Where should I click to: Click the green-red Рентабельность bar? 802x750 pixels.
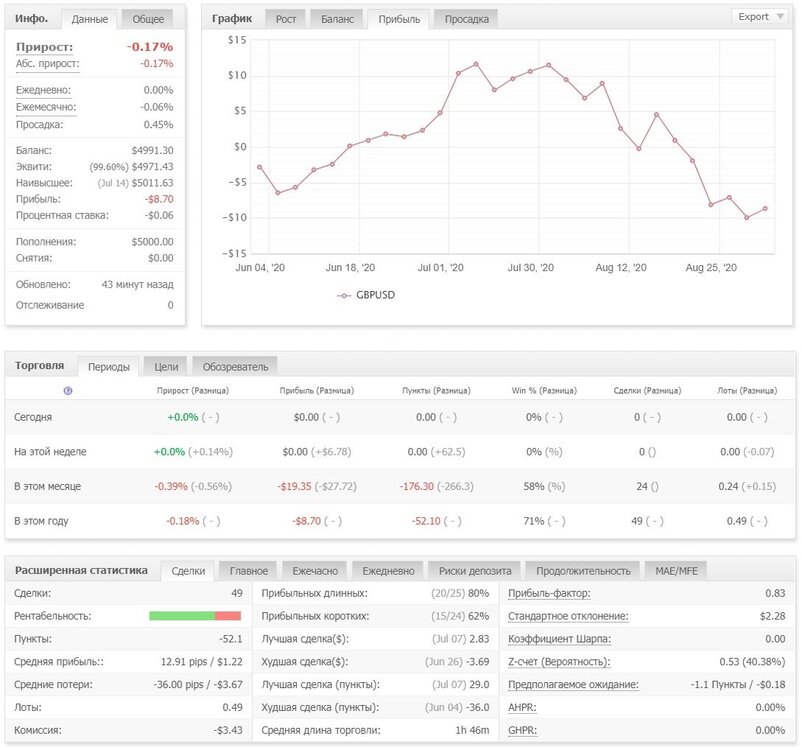click(195, 616)
